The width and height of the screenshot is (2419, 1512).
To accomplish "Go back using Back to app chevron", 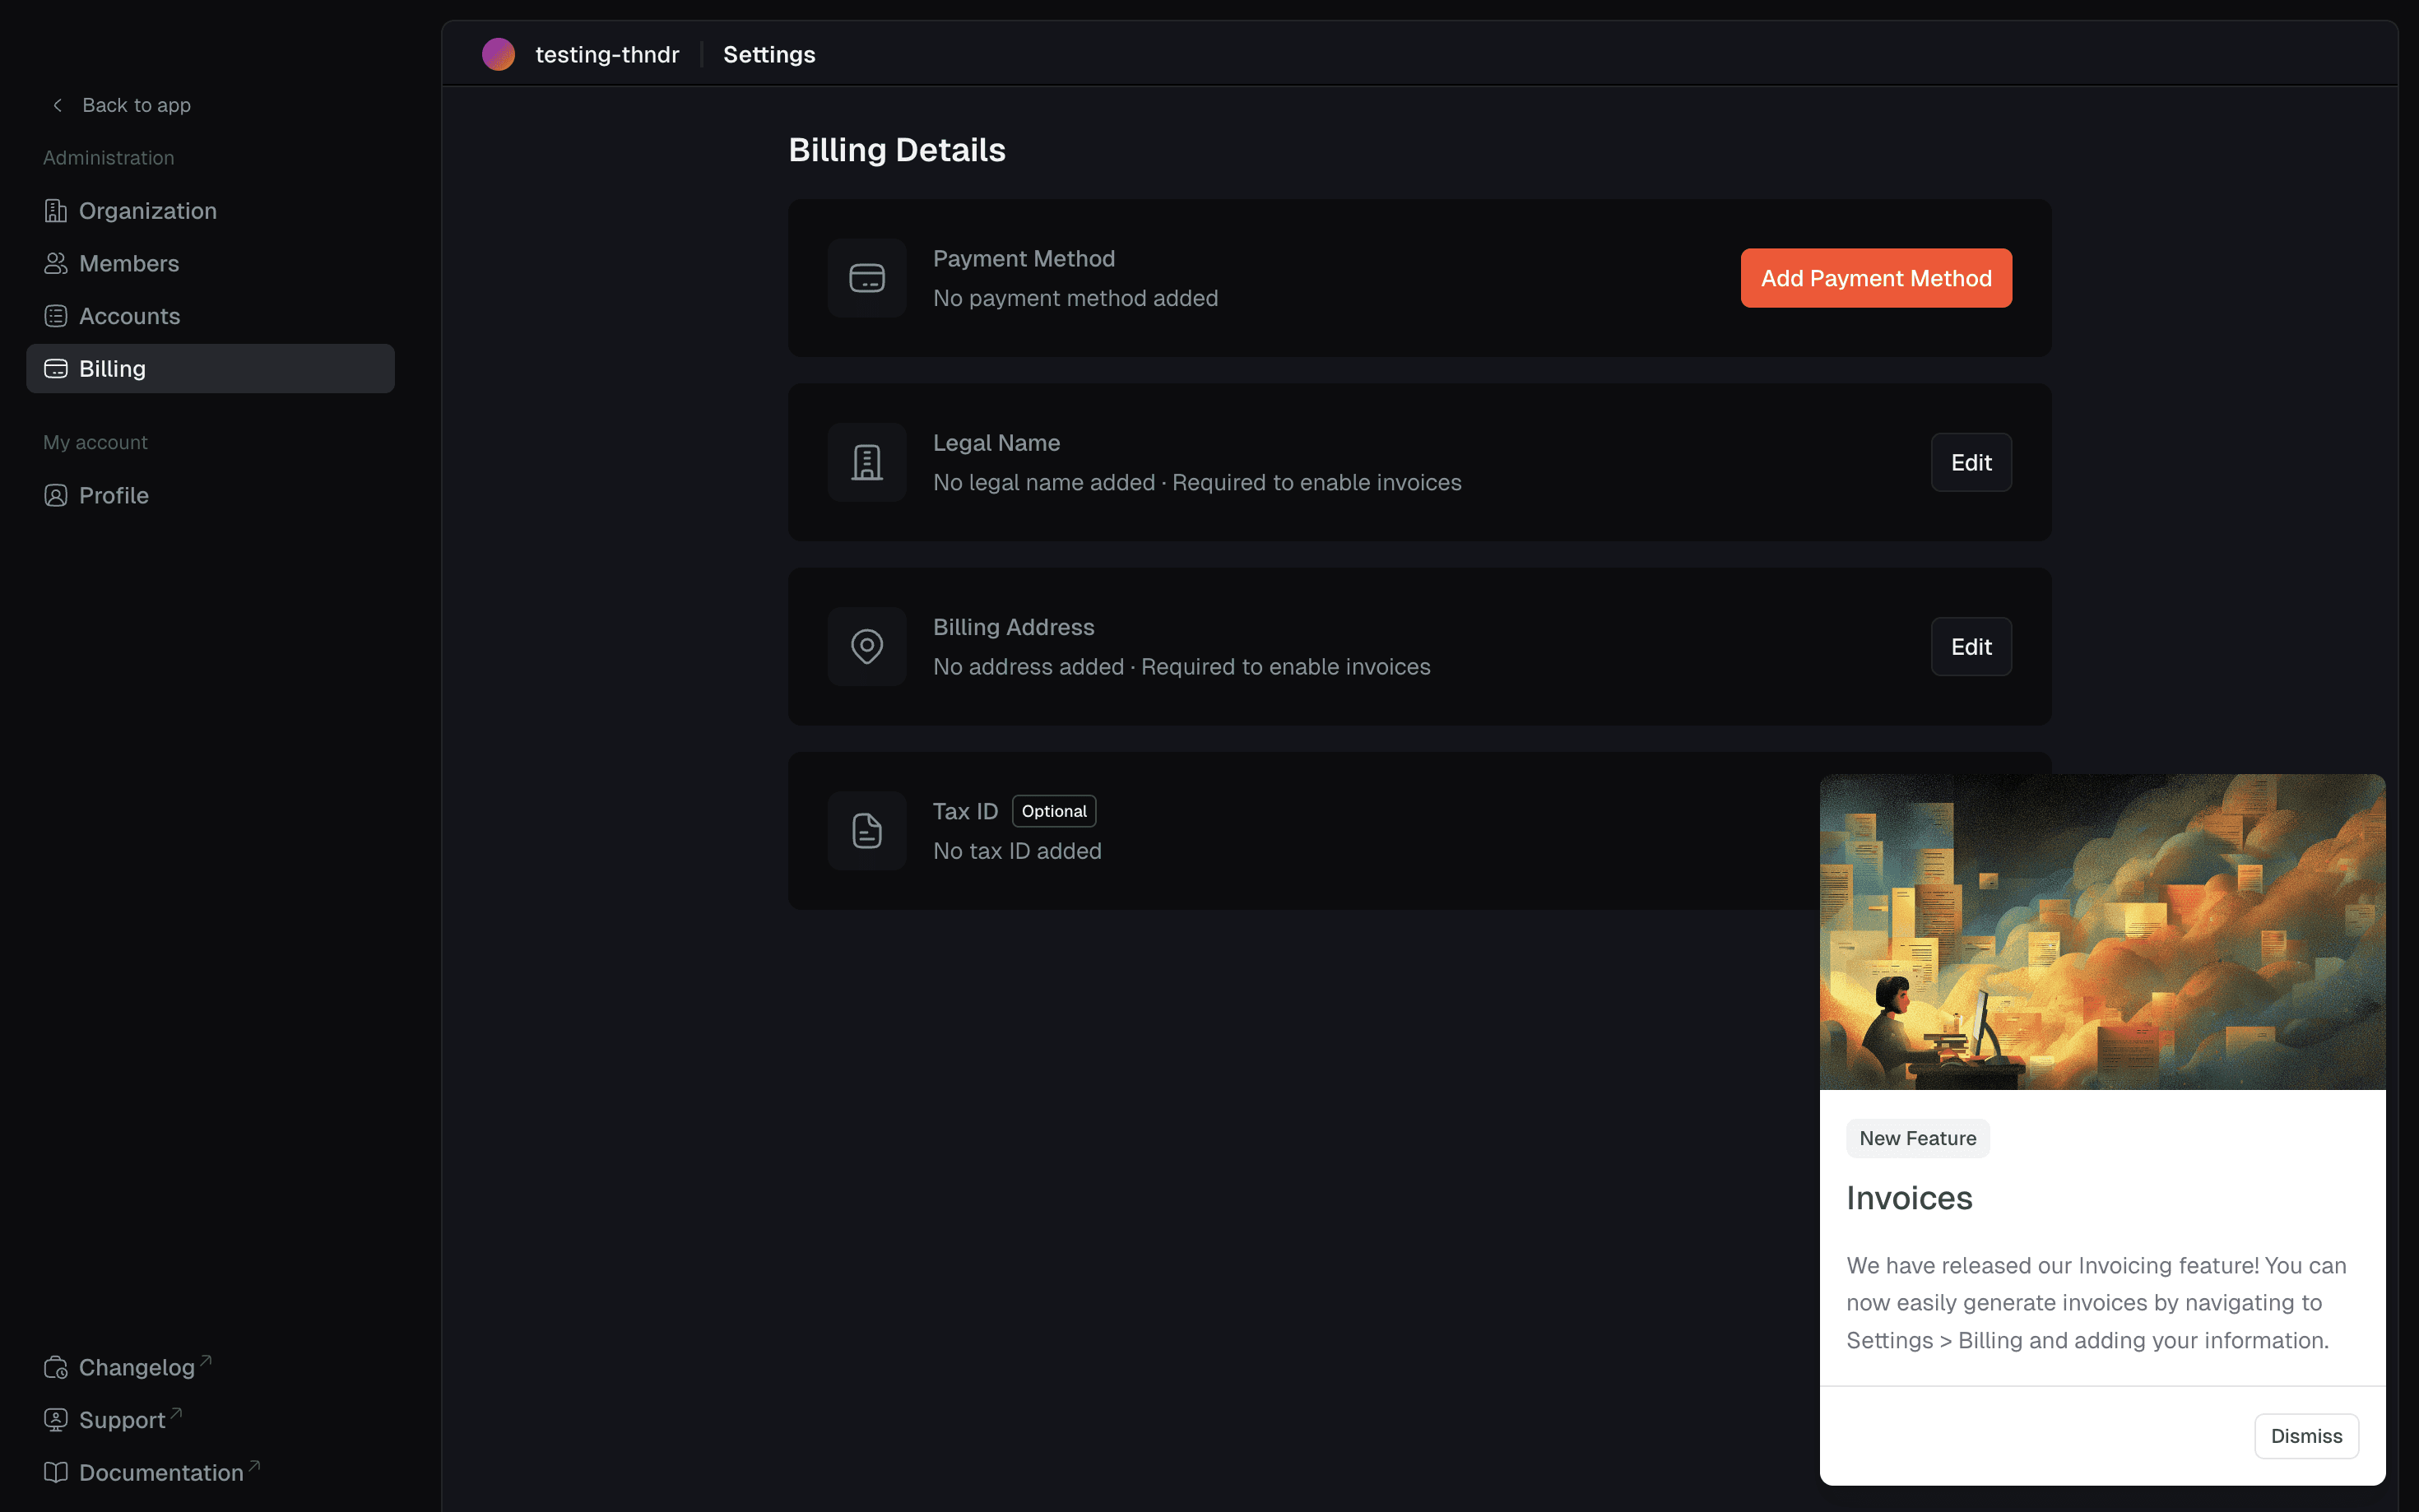I will (x=58, y=105).
